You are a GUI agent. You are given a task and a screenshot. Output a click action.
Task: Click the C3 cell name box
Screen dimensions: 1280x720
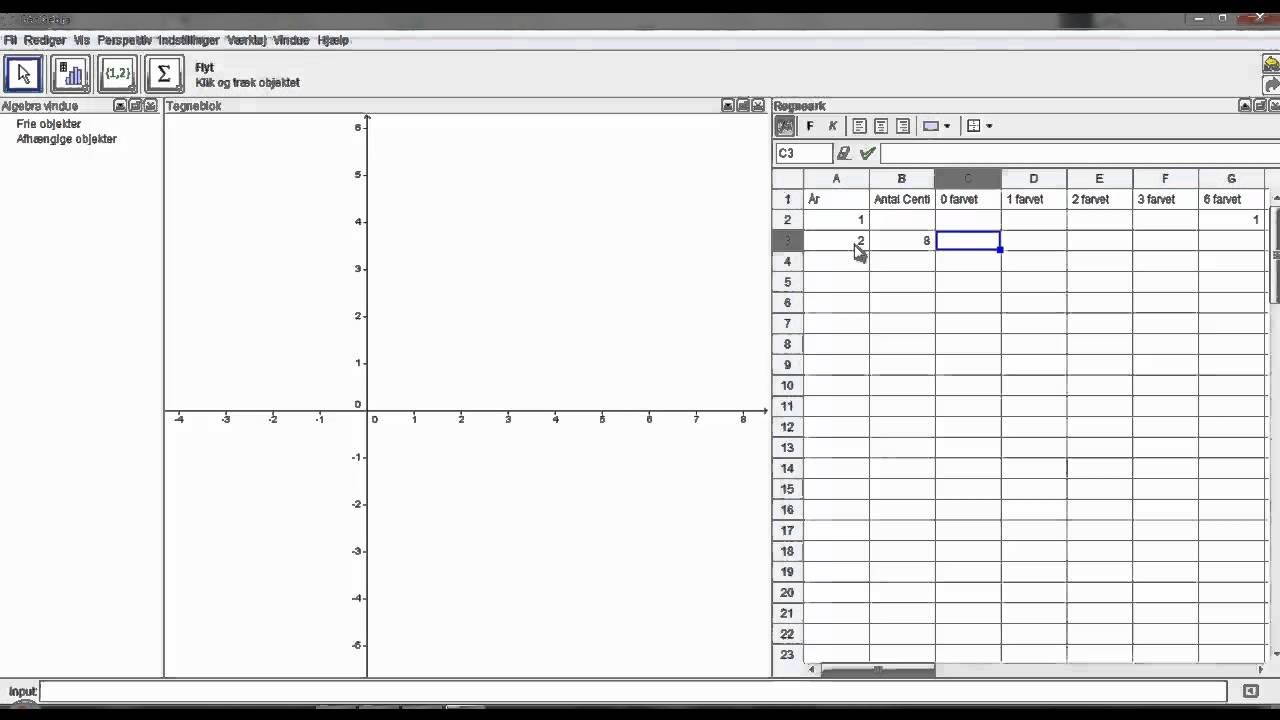click(x=803, y=153)
